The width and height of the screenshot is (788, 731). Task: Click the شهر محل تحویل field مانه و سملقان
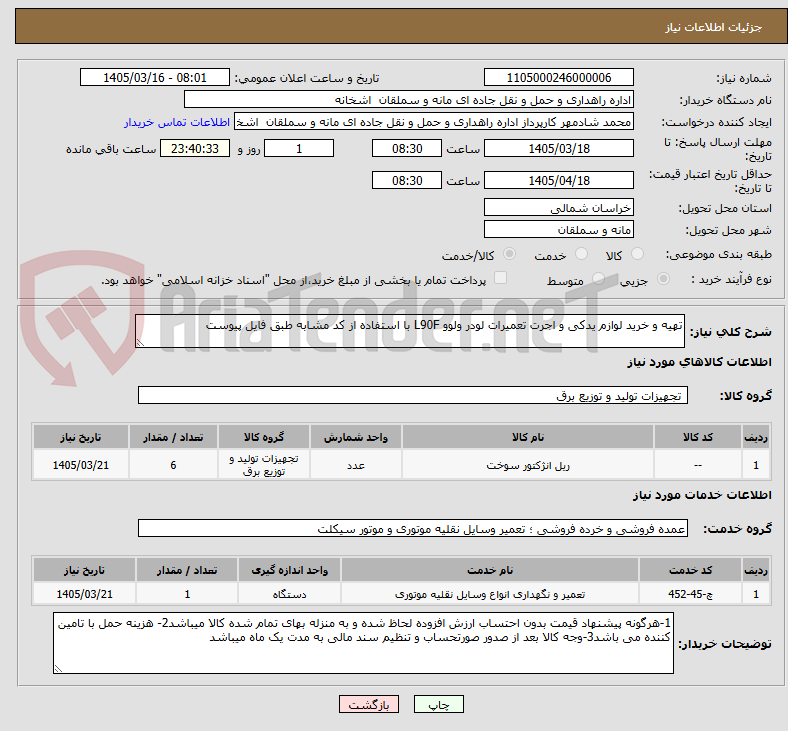[558, 230]
